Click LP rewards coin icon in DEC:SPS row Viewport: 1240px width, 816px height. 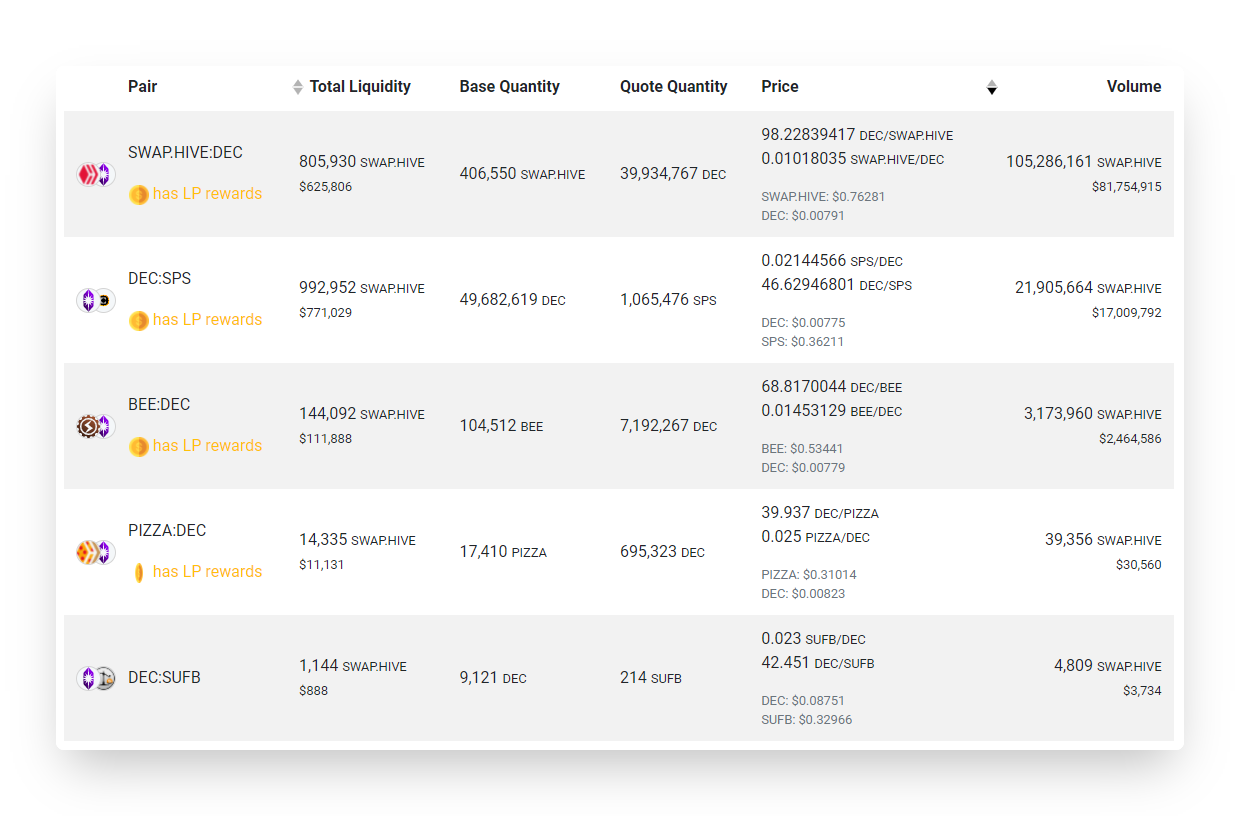pos(139,320)
